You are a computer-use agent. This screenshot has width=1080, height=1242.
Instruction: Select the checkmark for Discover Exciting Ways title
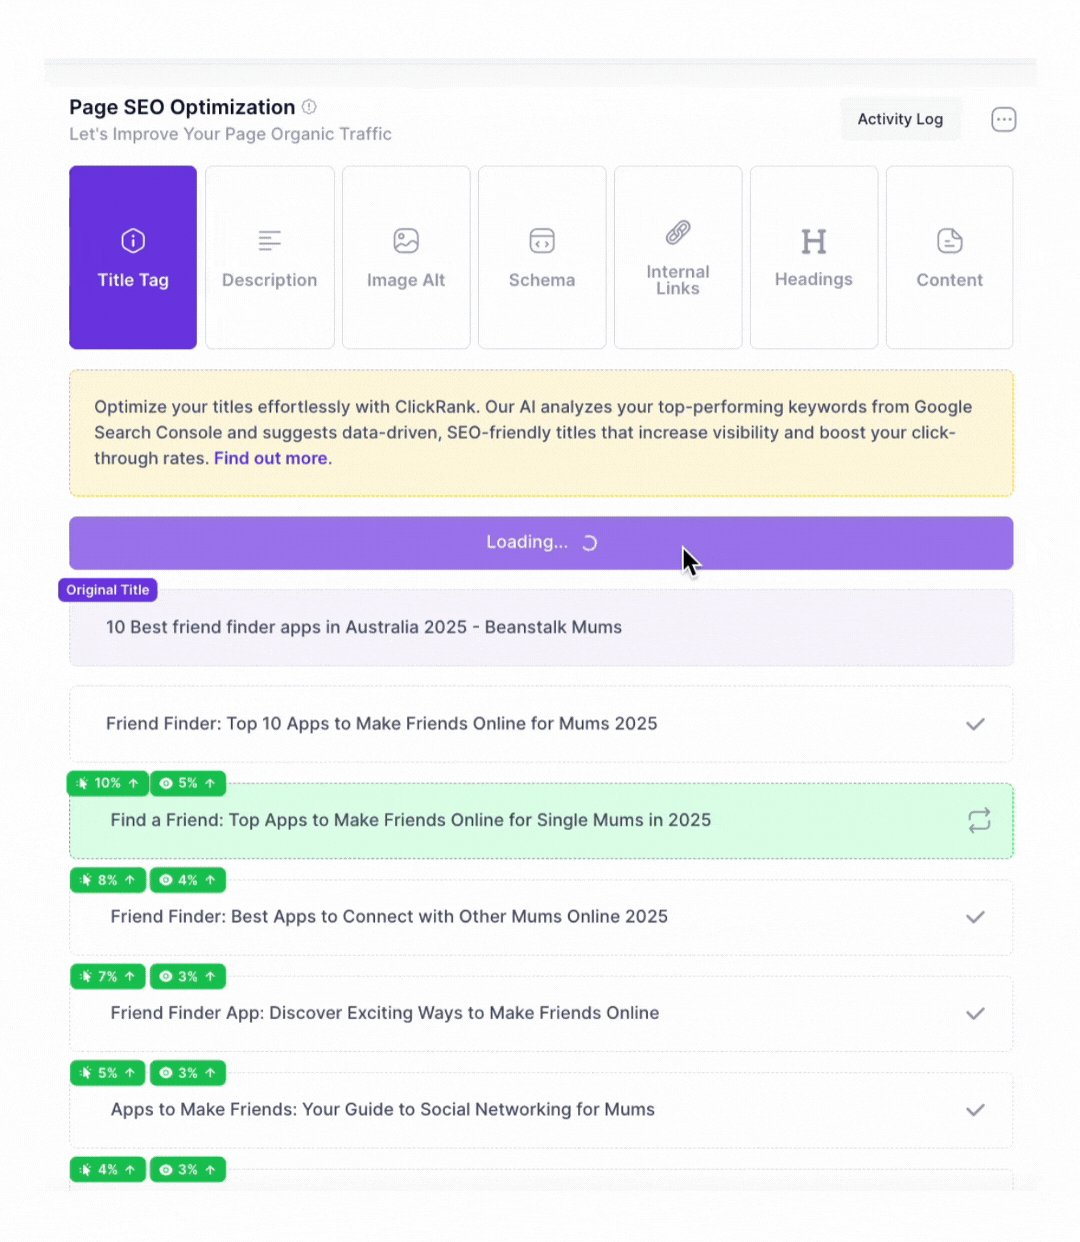click(x=975, y=1014)
